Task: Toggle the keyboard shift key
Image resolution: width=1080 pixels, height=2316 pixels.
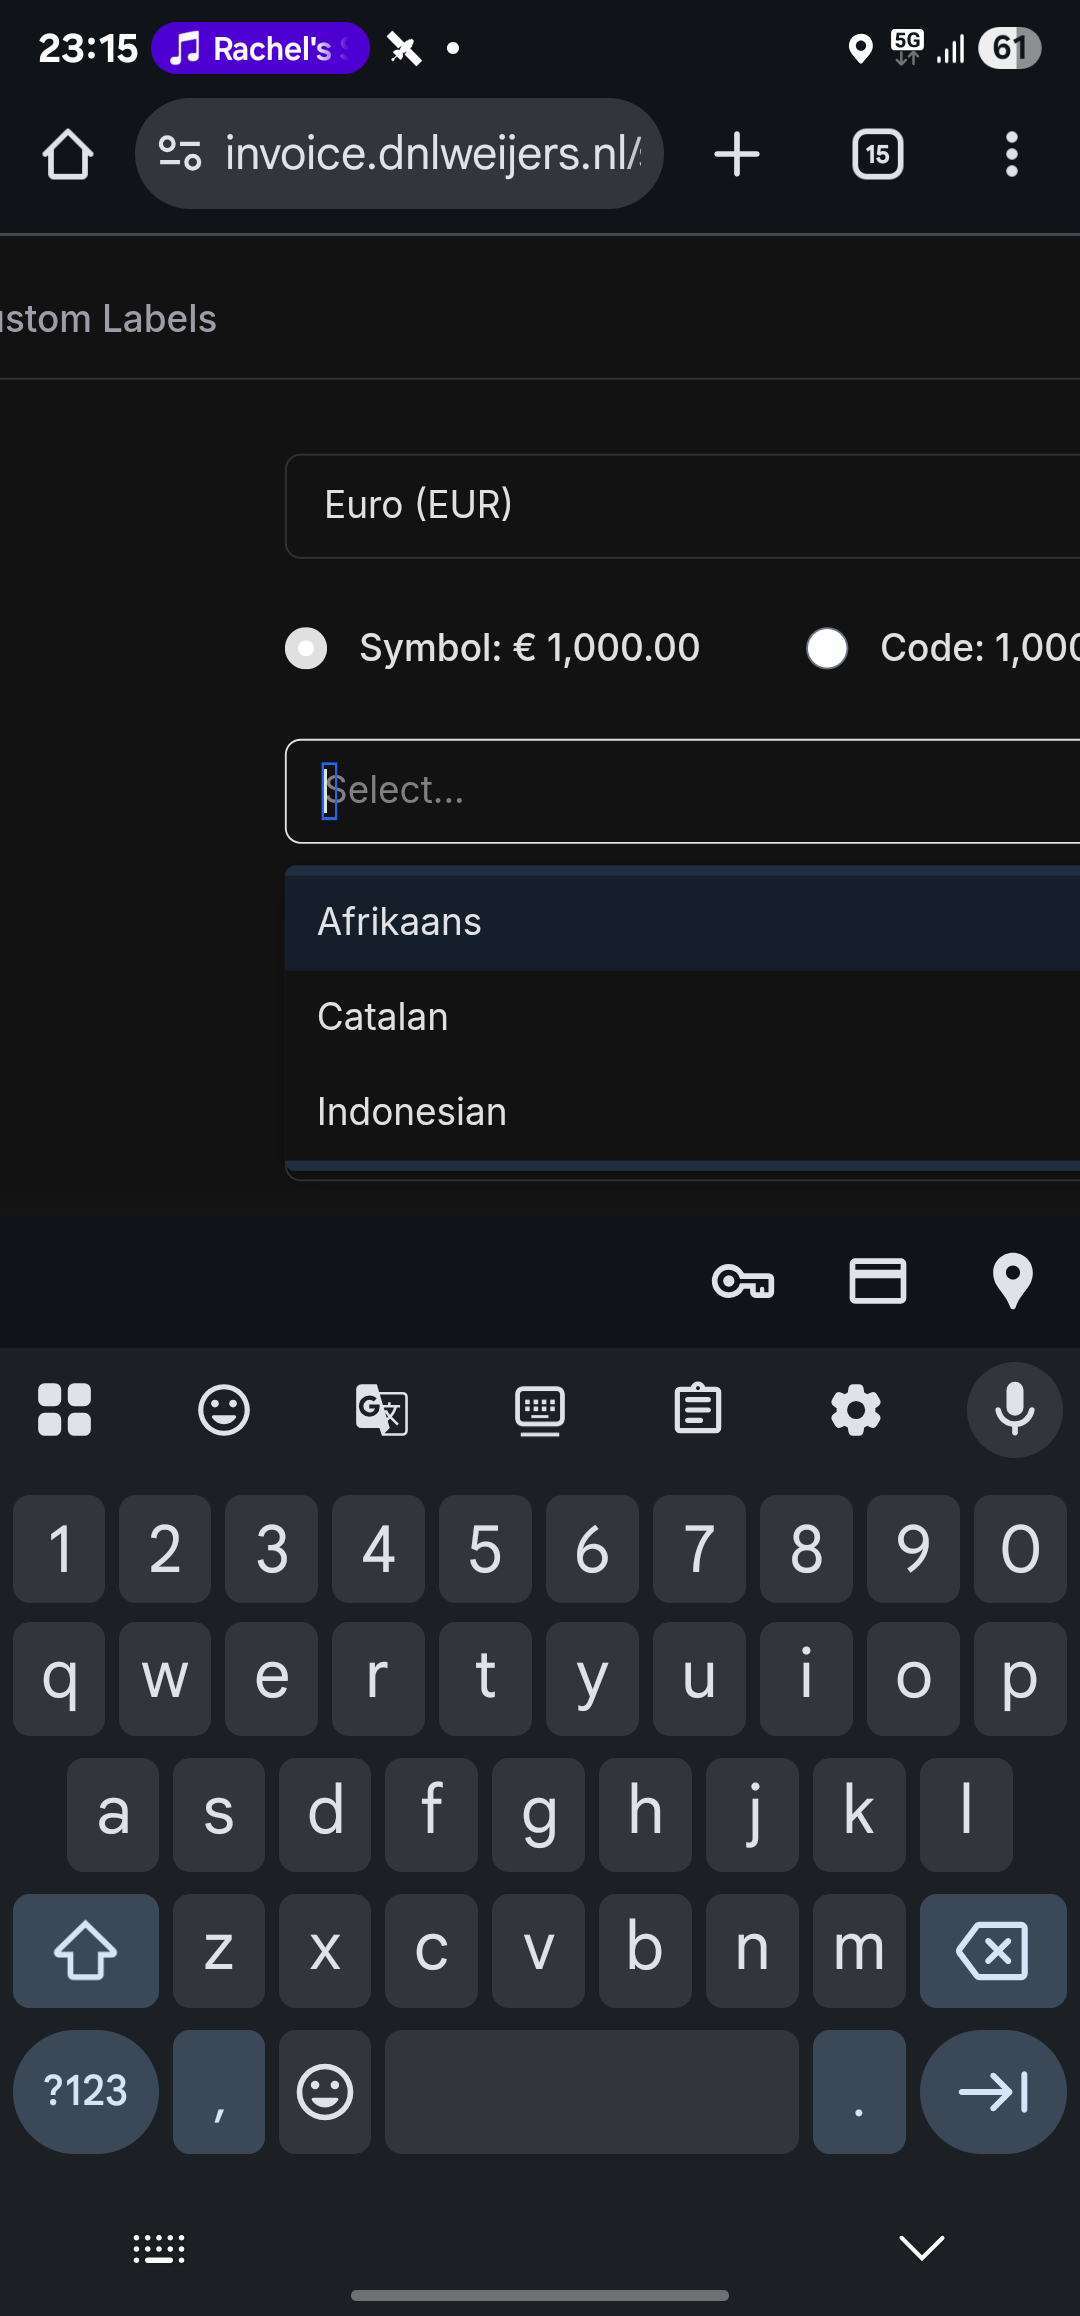Action: tap(86, 1950)
